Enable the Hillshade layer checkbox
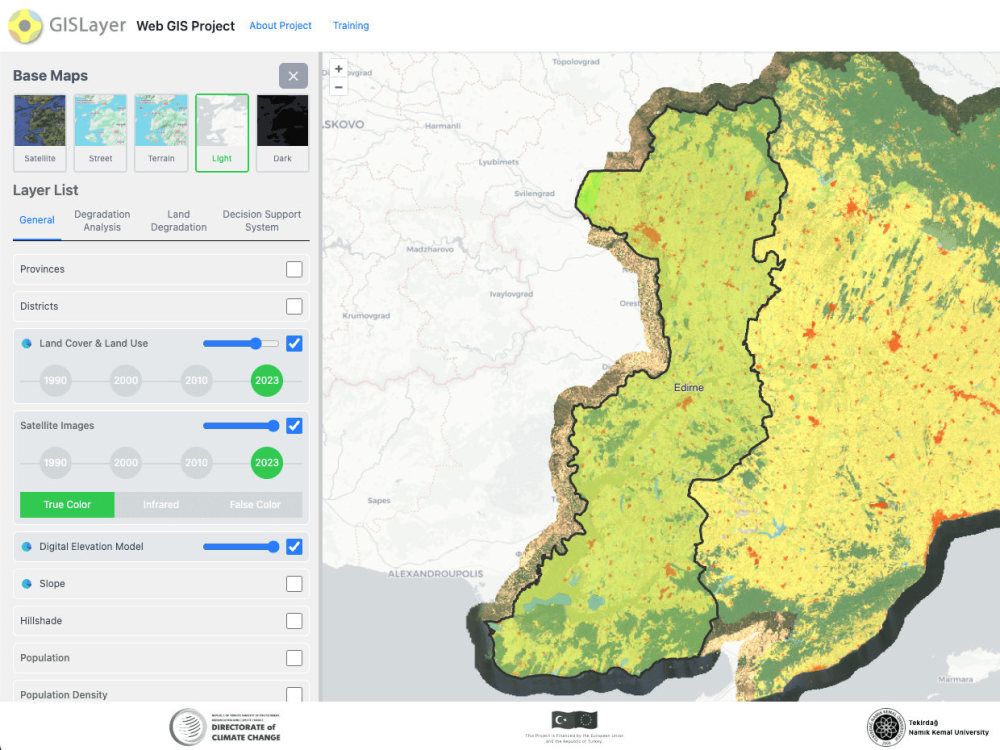1000x750 pixels. [294, 621]
